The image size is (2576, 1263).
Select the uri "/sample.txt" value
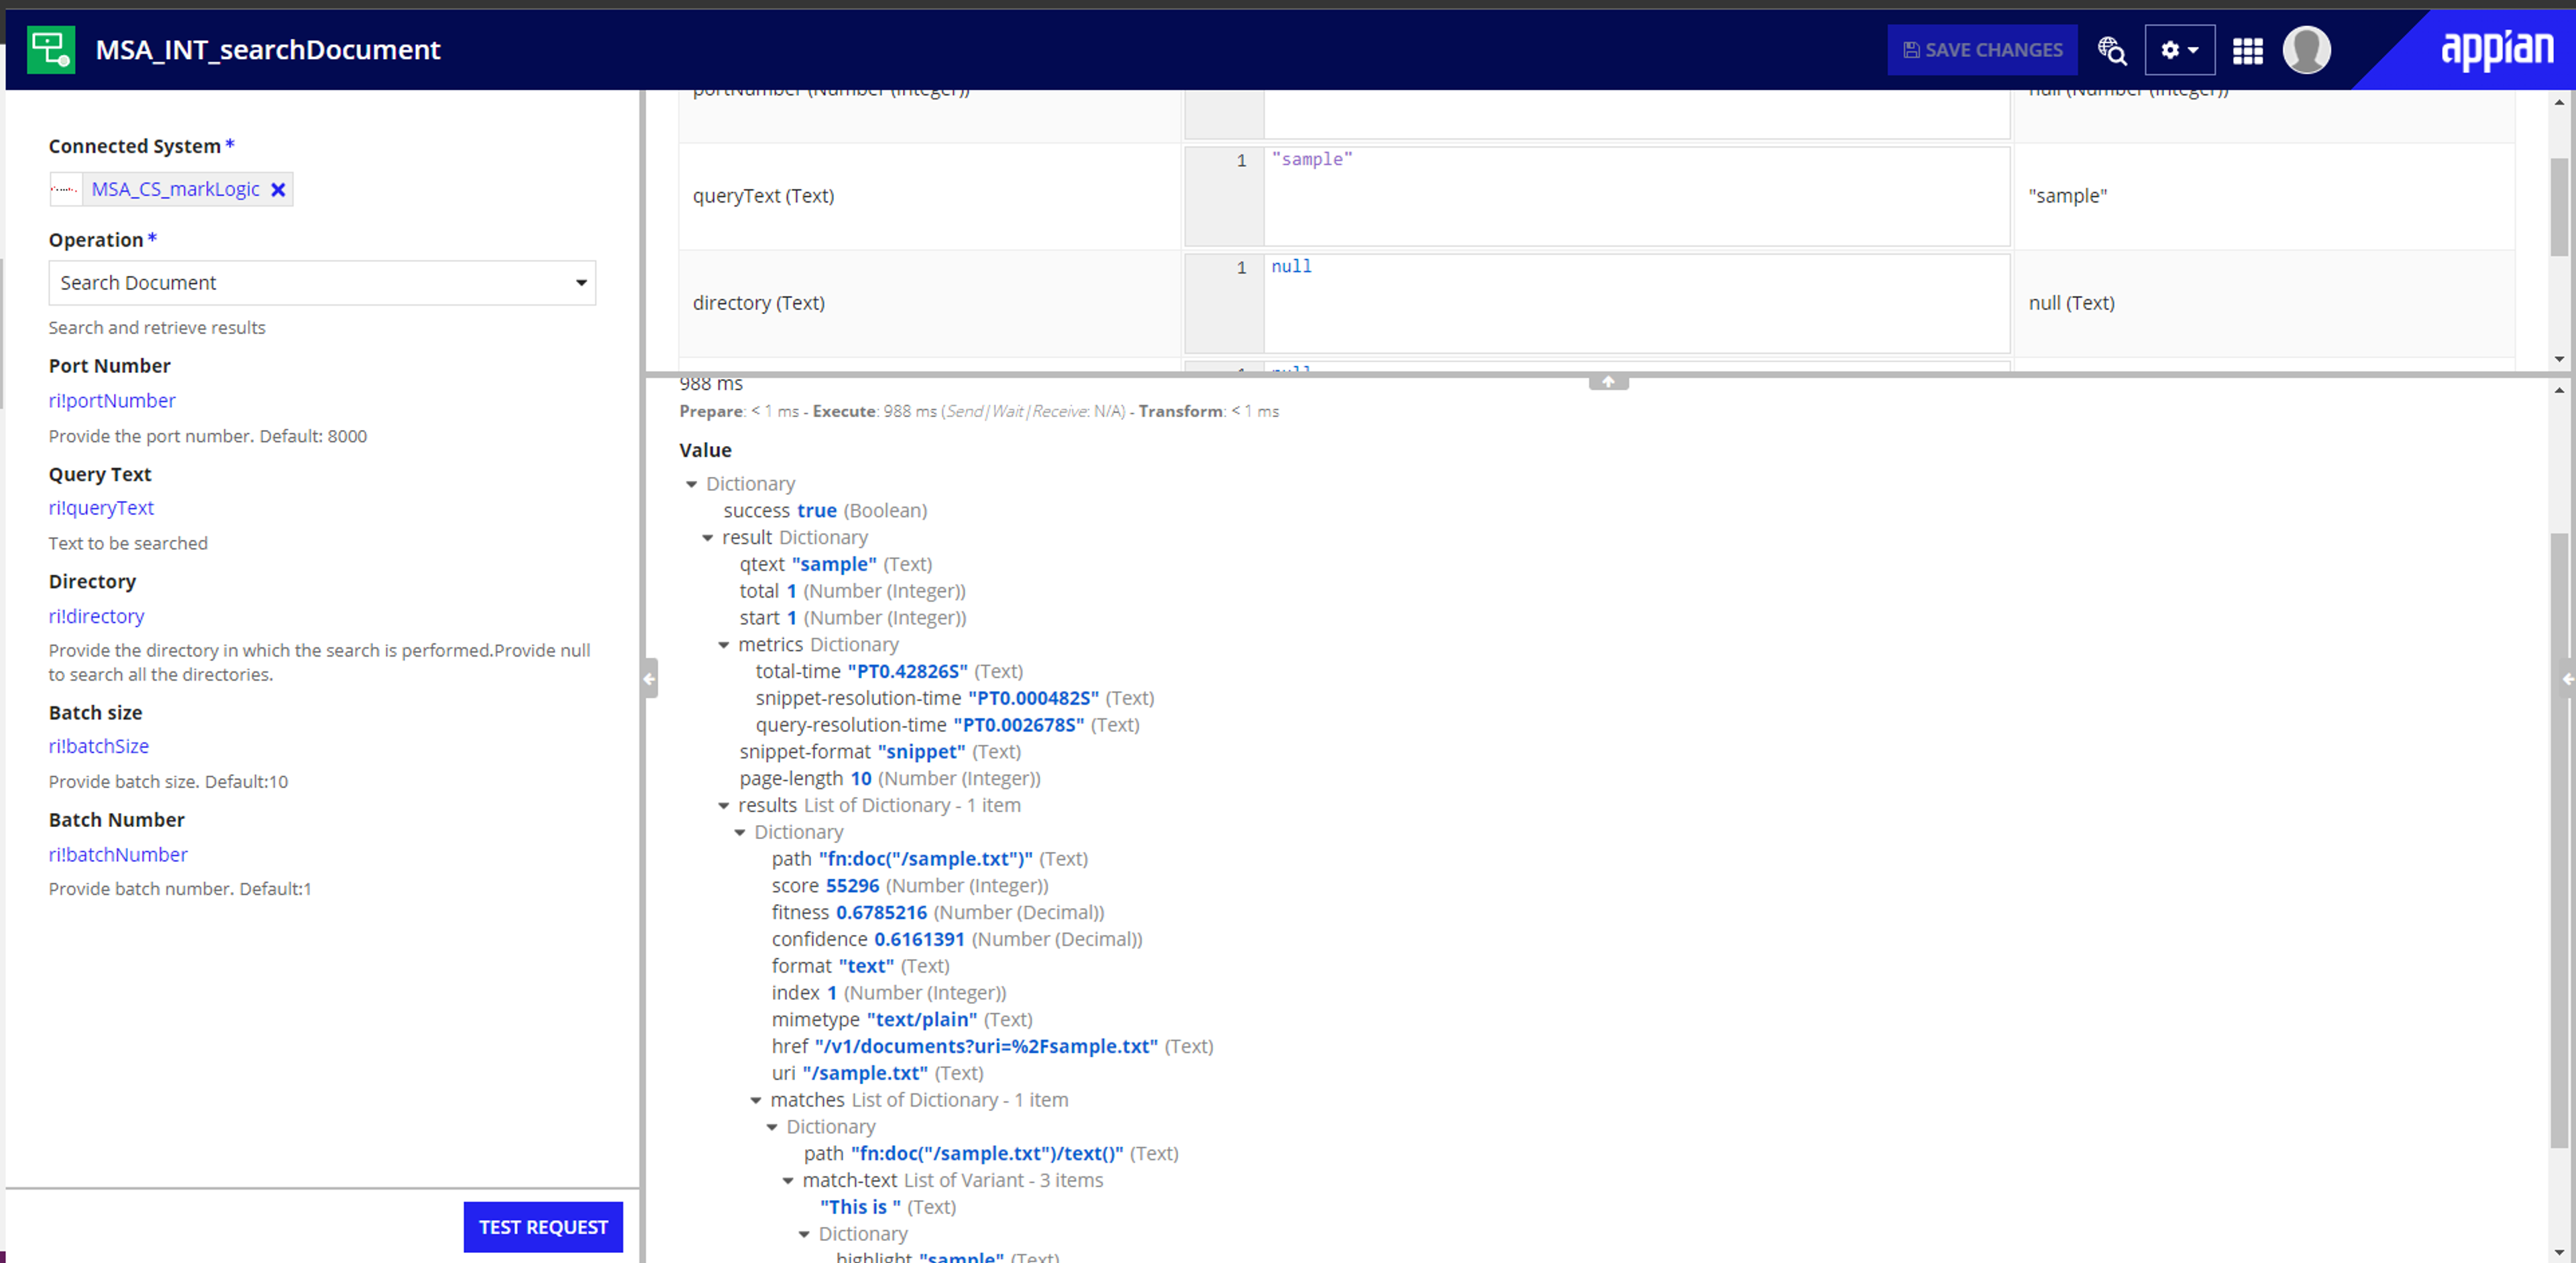click(865, 1073)
